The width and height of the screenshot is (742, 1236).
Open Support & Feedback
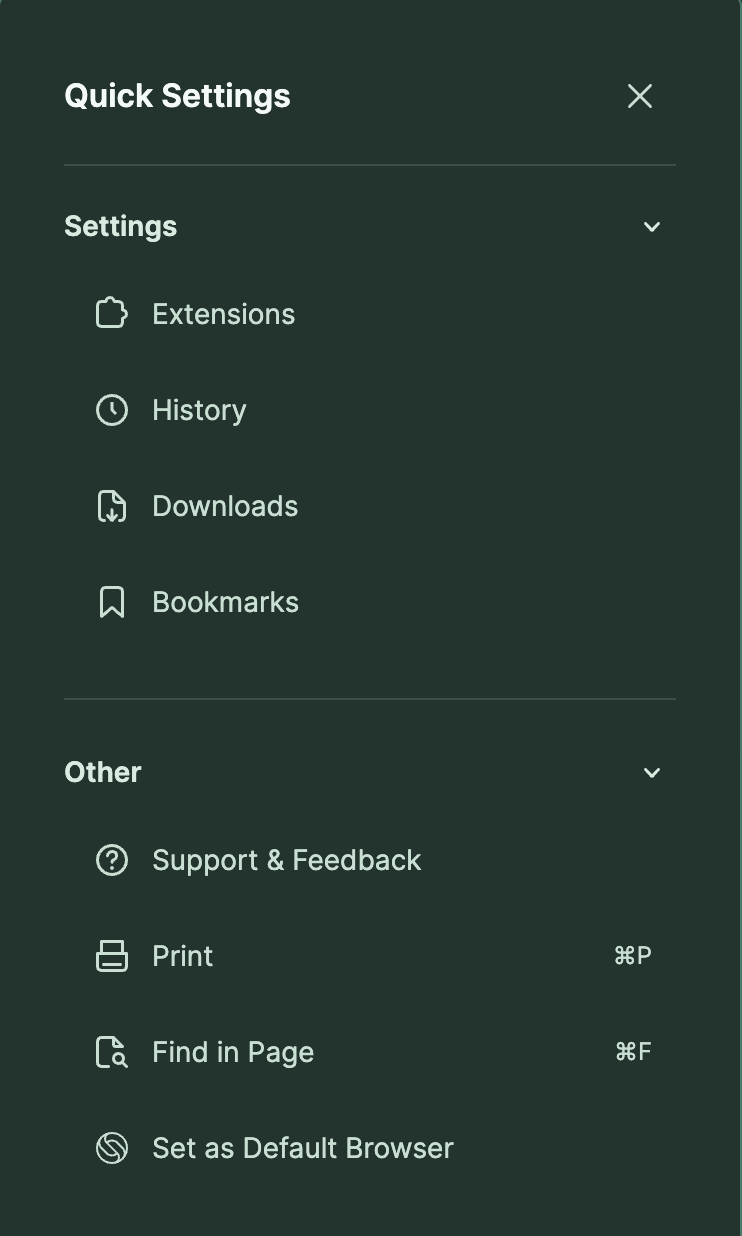click(x=287, y=860)
